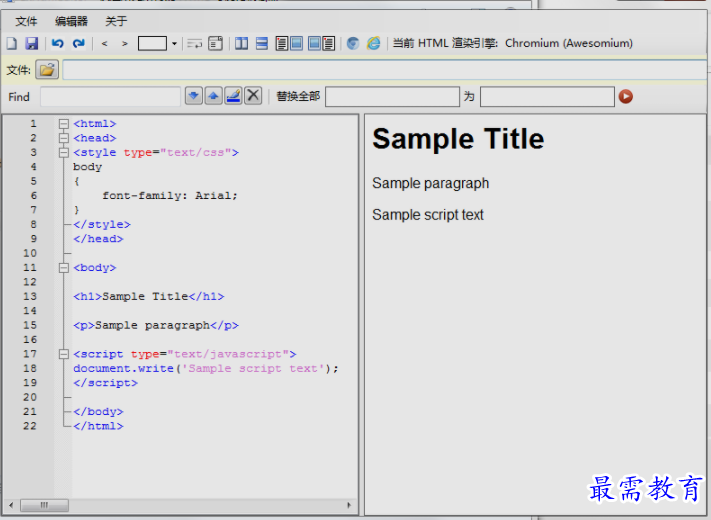Collapse the <body> fold on line 11

[64, 268]
